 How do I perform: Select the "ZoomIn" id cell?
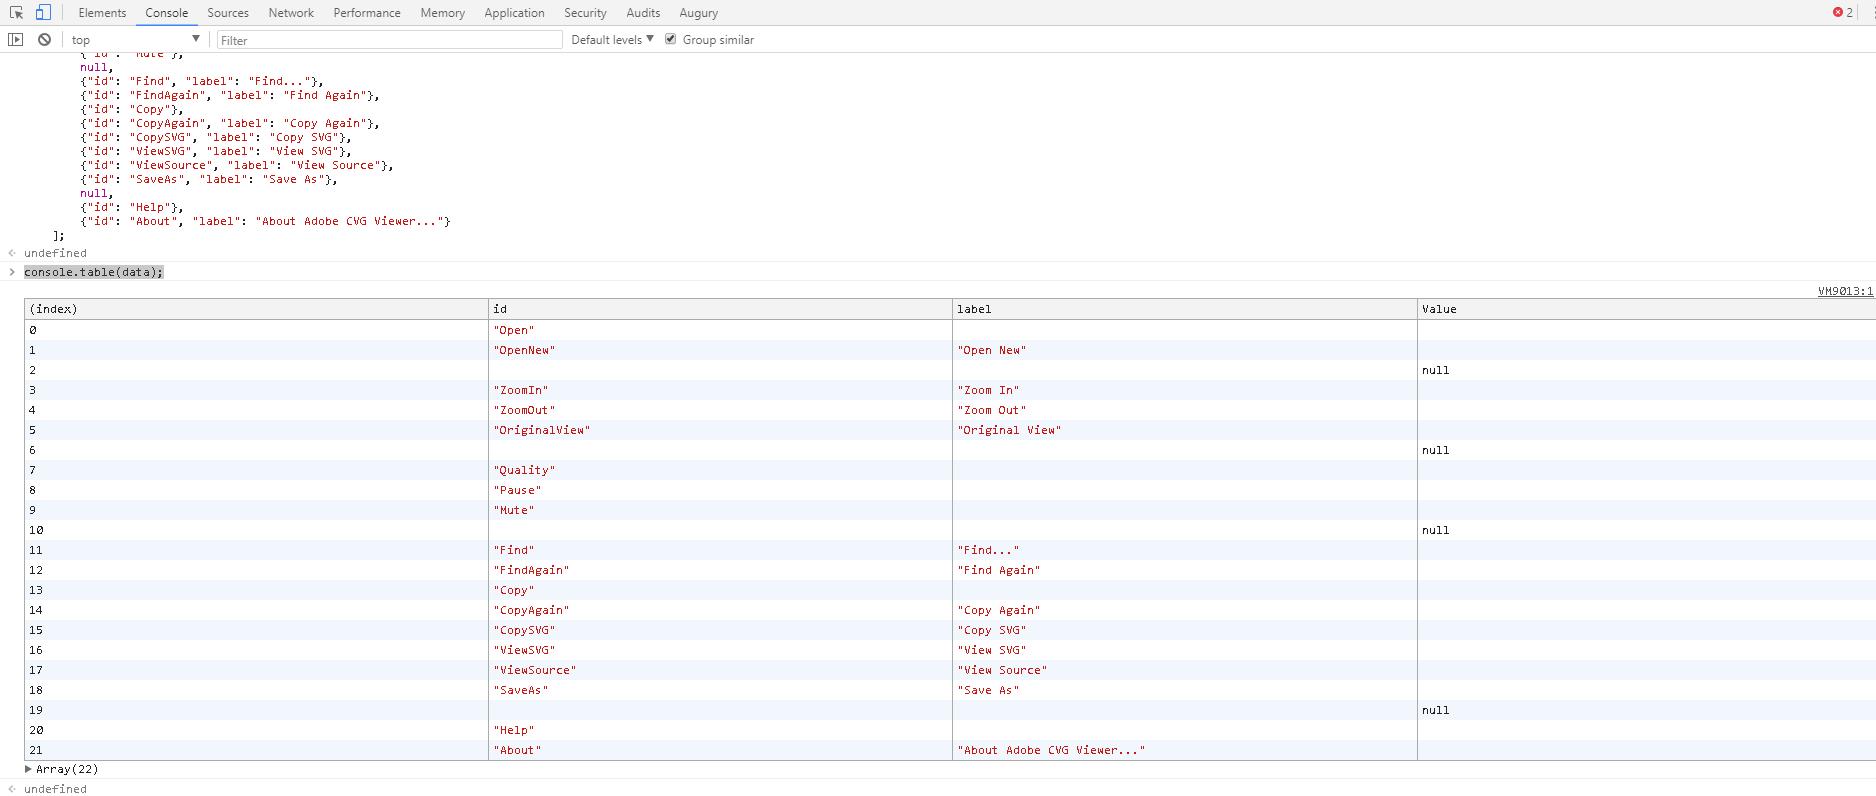click(x=720, y=390)
